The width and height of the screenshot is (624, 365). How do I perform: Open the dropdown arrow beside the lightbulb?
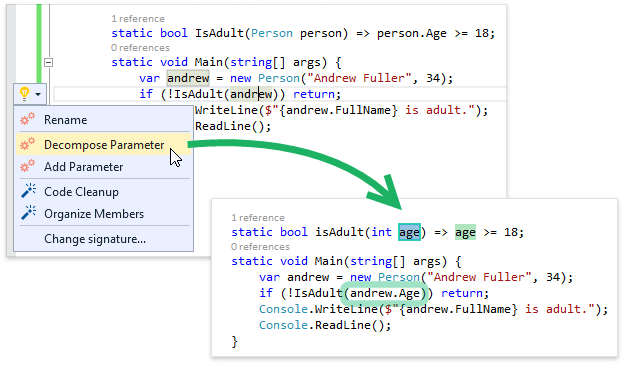tap(38, 94)
